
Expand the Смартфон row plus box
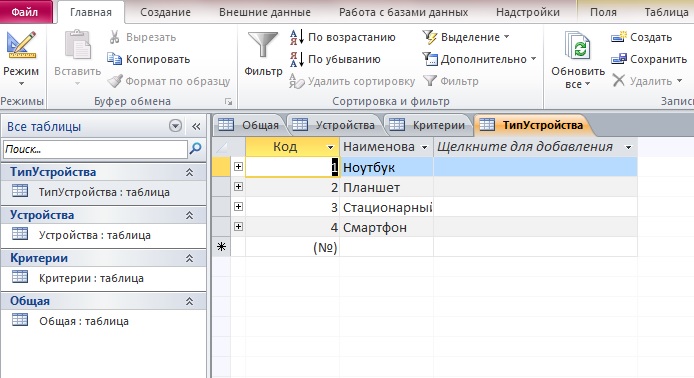point(238,227)
